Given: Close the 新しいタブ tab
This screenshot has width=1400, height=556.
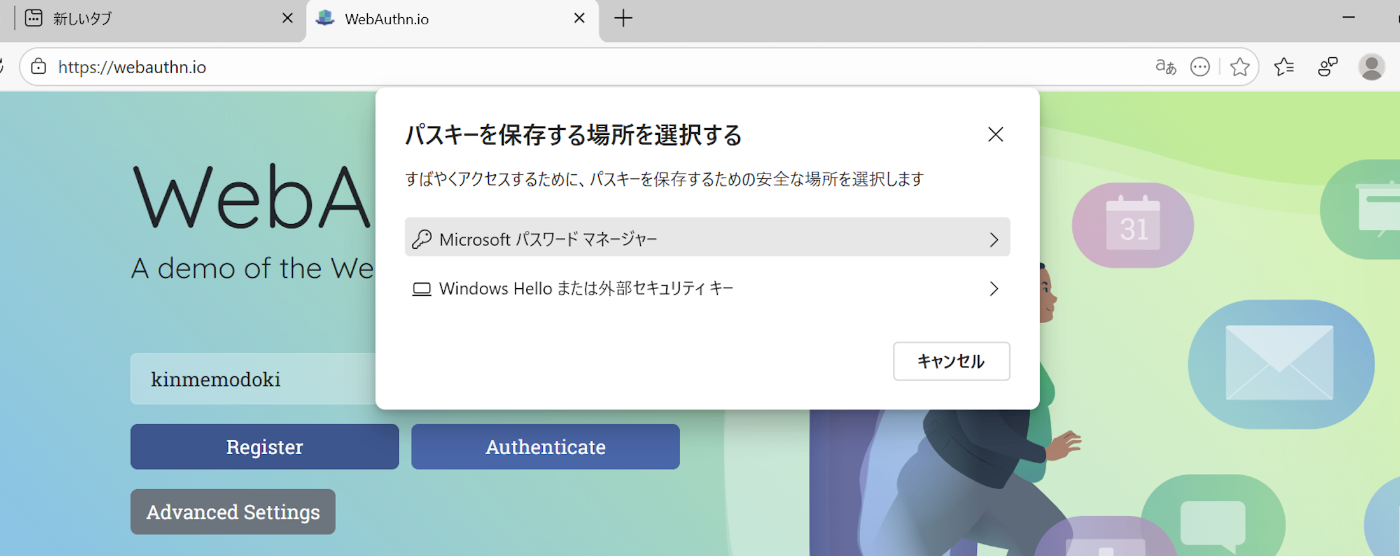Looking at the screenshot, I should pos(288,18).
